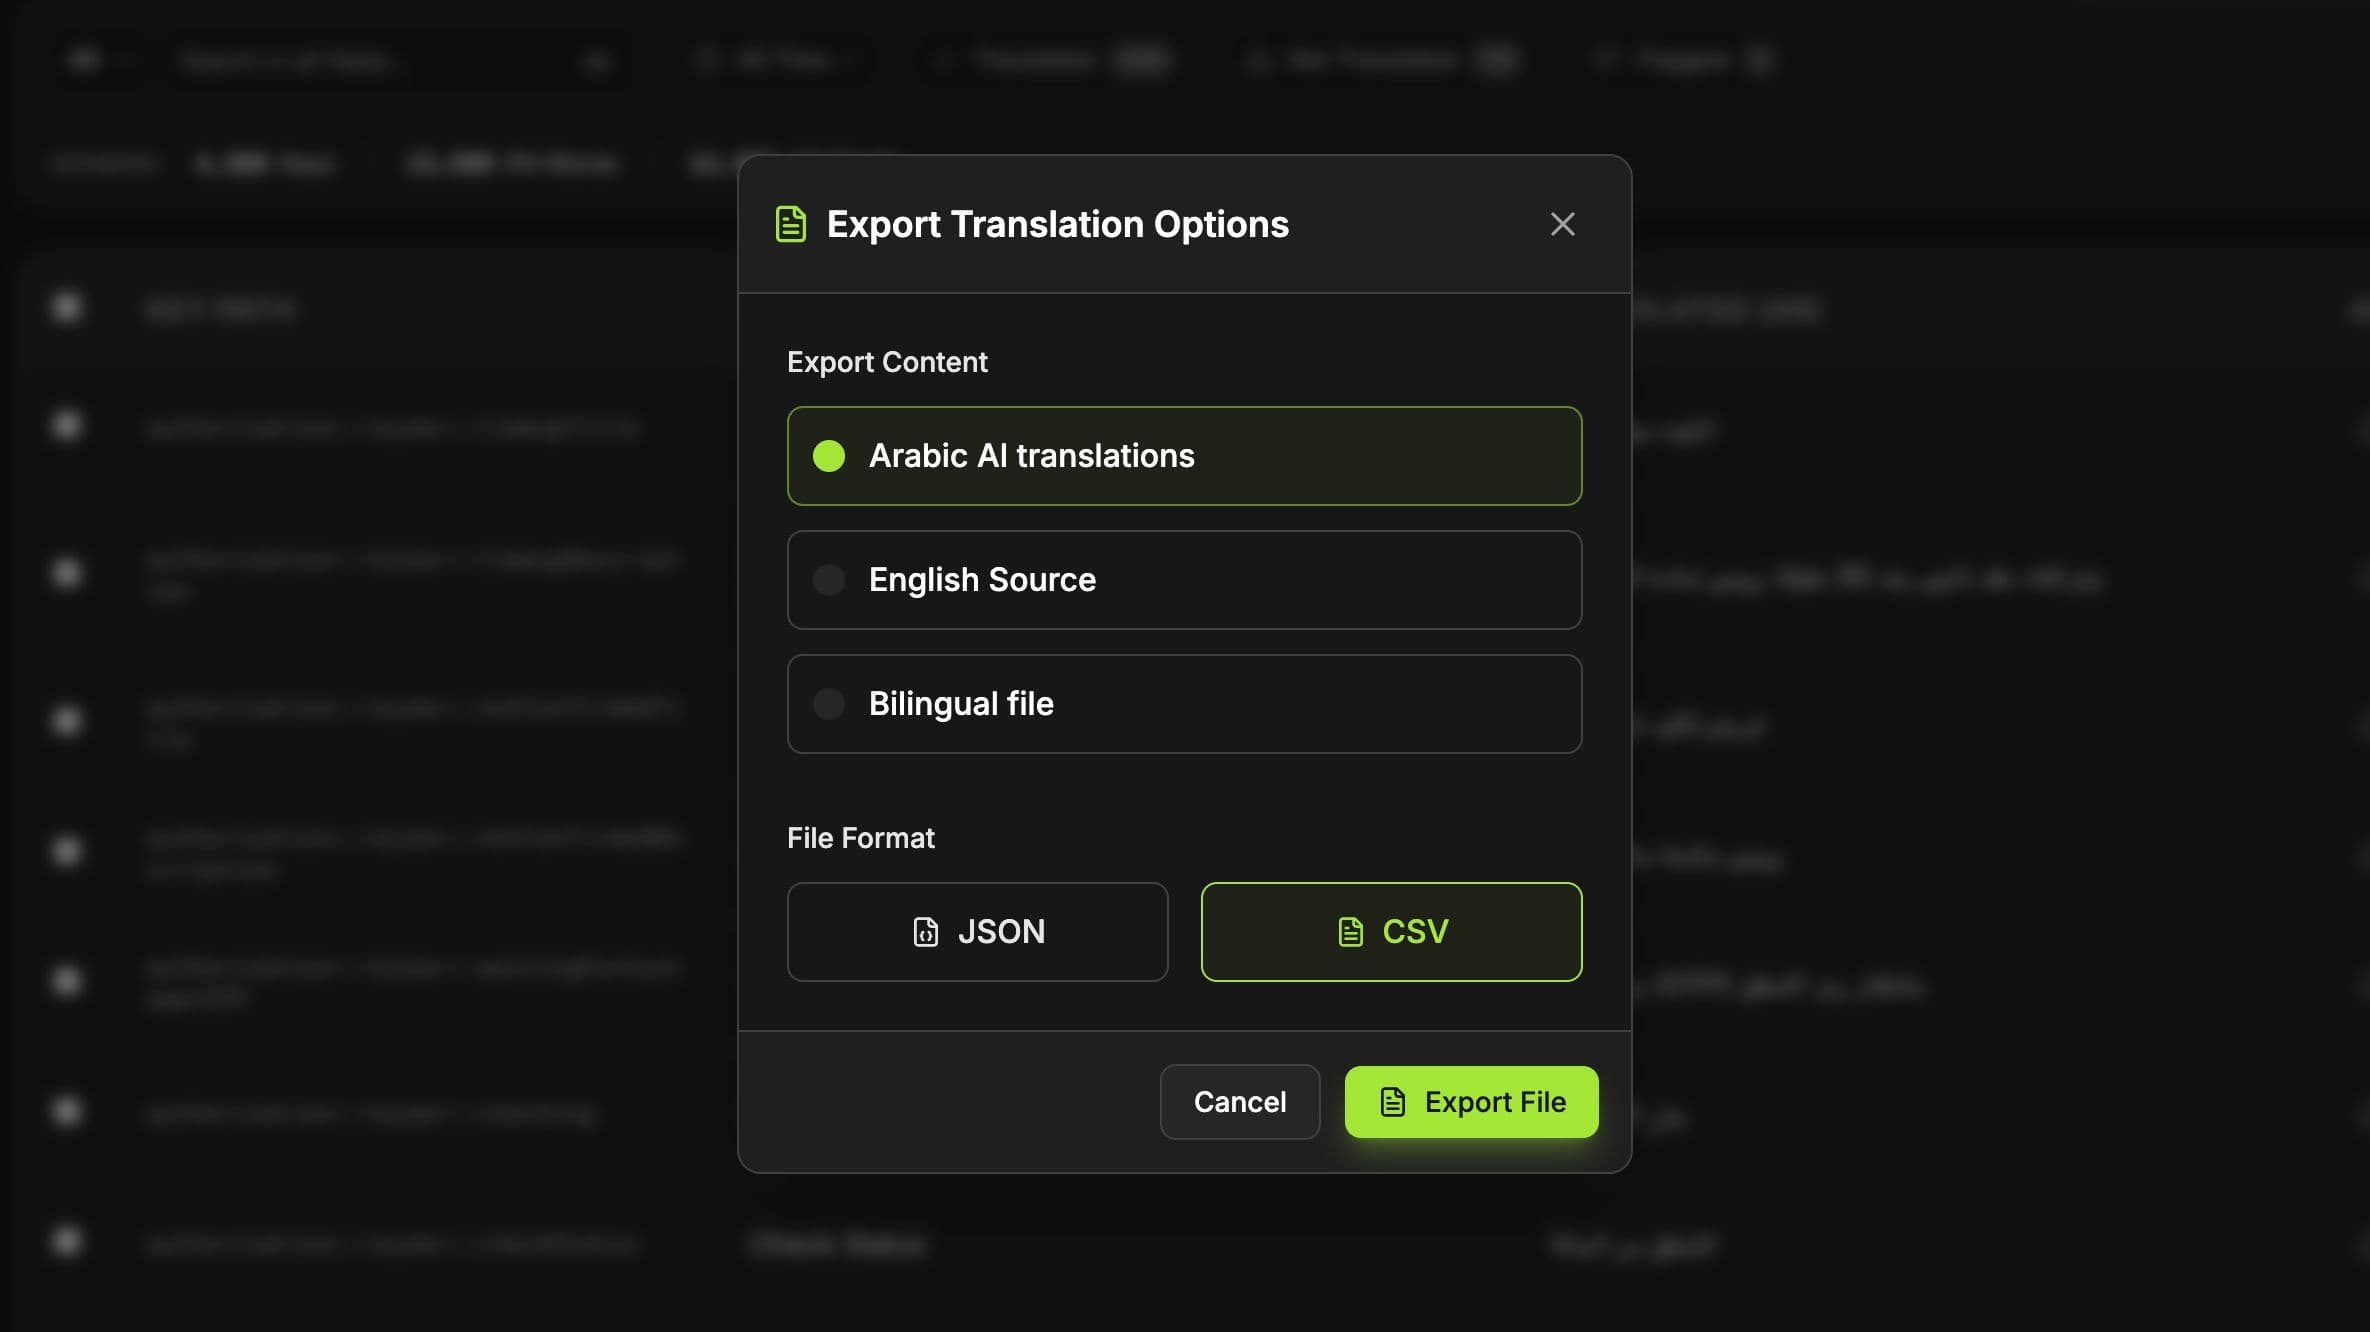The image size is (2370, 1332).
Task: Click the JSON file icon
Action: [x=926, y=932]
